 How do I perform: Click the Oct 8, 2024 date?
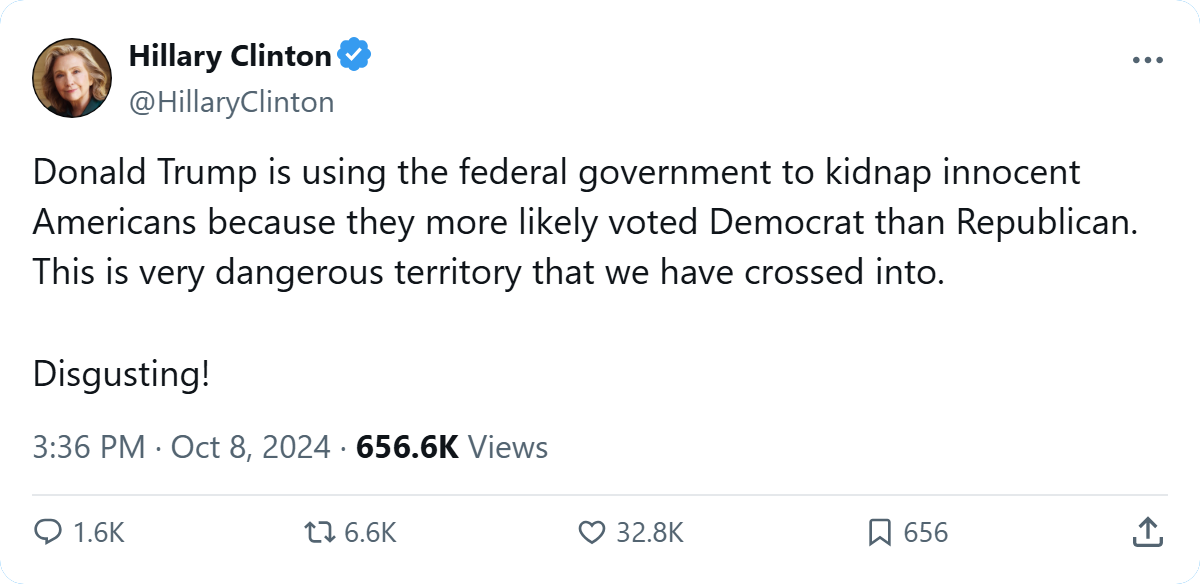[x=251, y=446]
